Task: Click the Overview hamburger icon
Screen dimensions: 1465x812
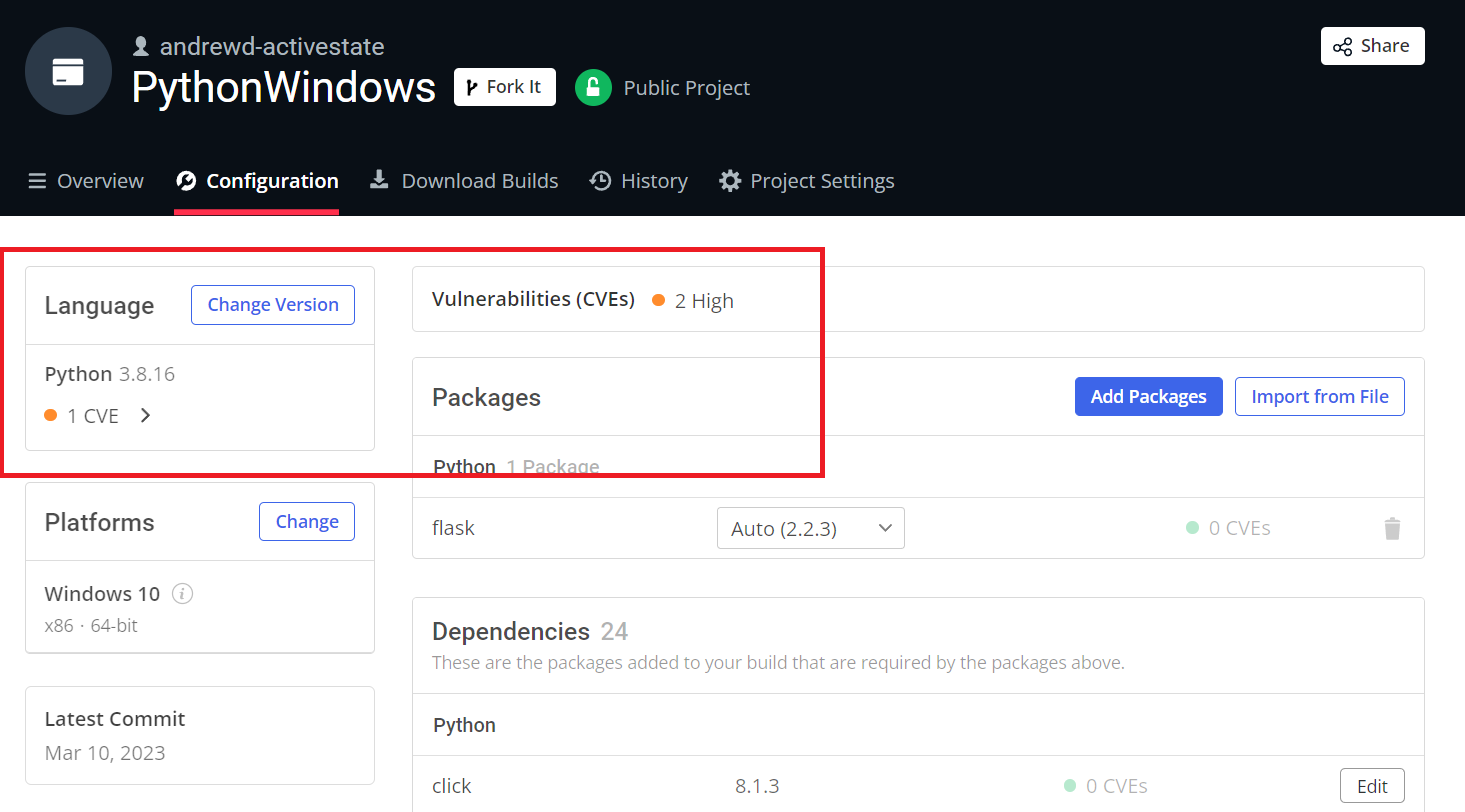Action: [37, 181]
